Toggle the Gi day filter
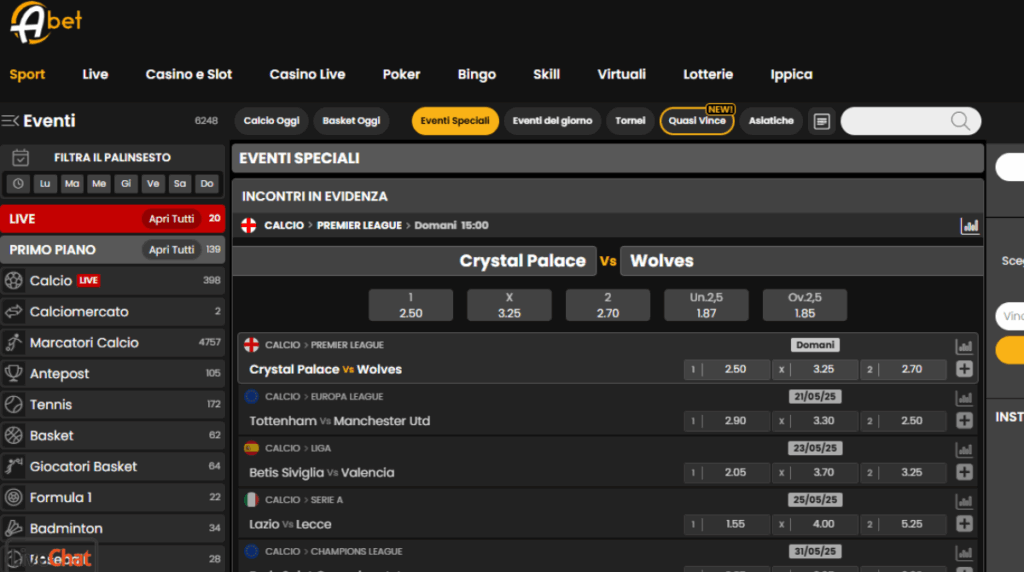 126,184
